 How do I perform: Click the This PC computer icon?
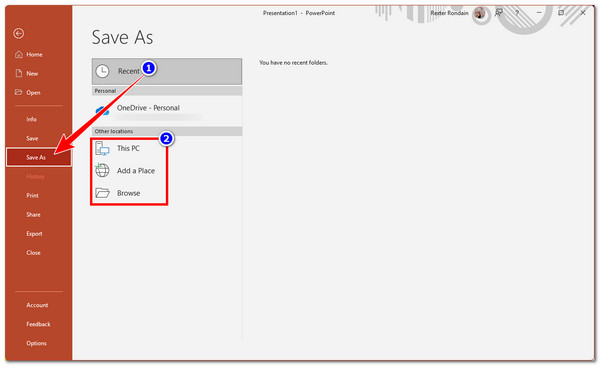(x=102, y=148)
